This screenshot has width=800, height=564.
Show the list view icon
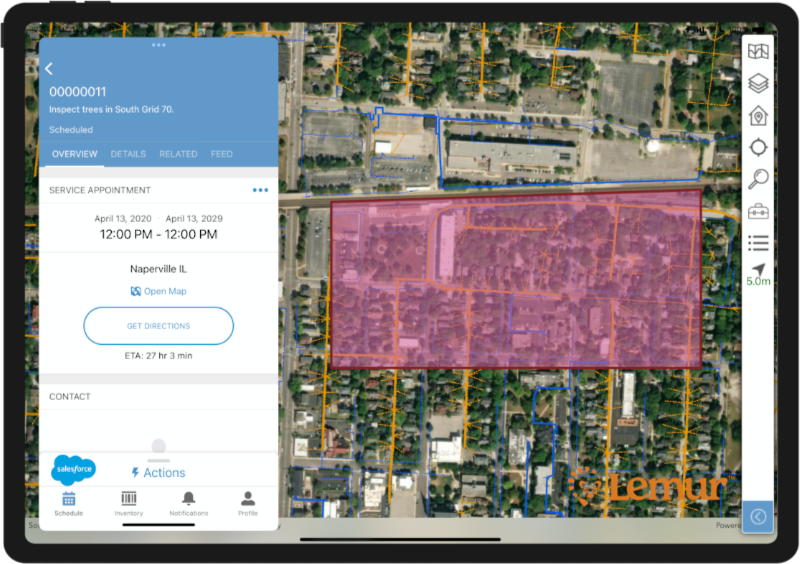tap(758, 242)
